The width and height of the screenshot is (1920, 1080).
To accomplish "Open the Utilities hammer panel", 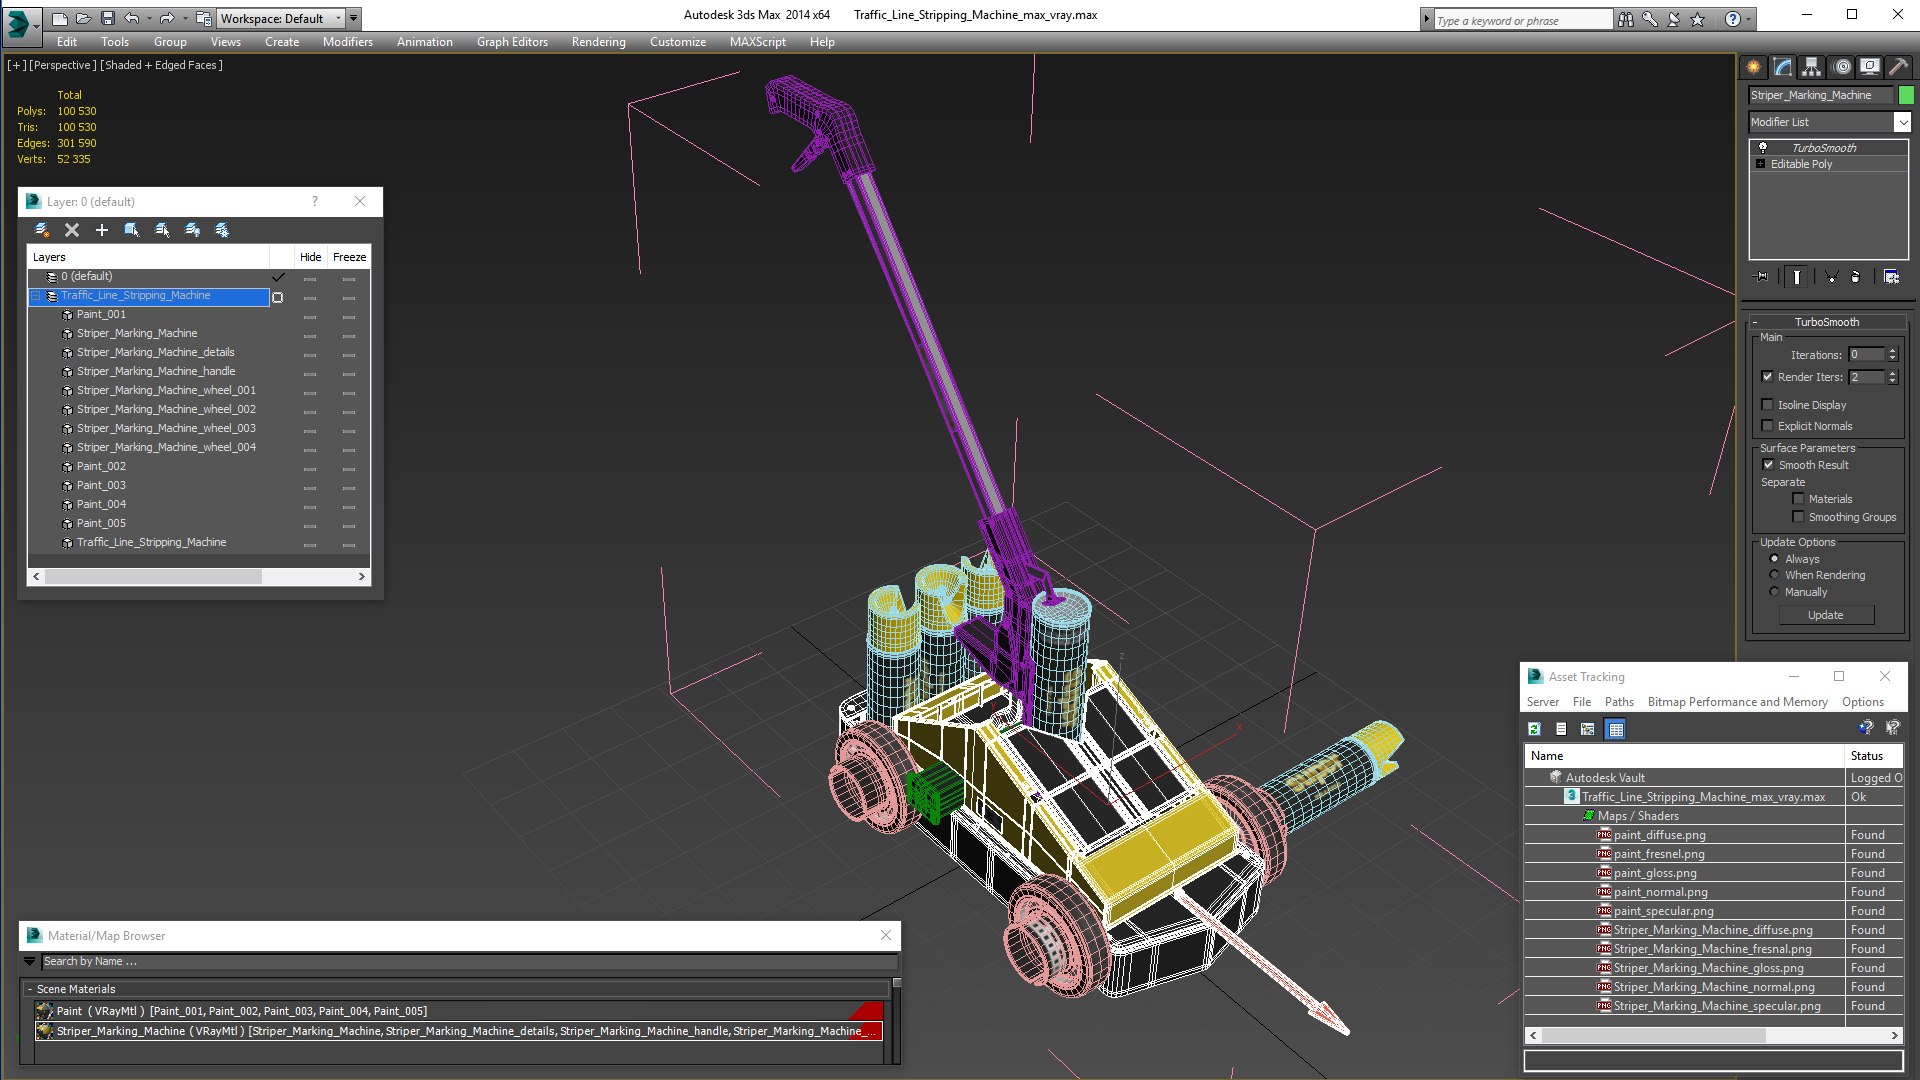I will tap(1898, 67).
